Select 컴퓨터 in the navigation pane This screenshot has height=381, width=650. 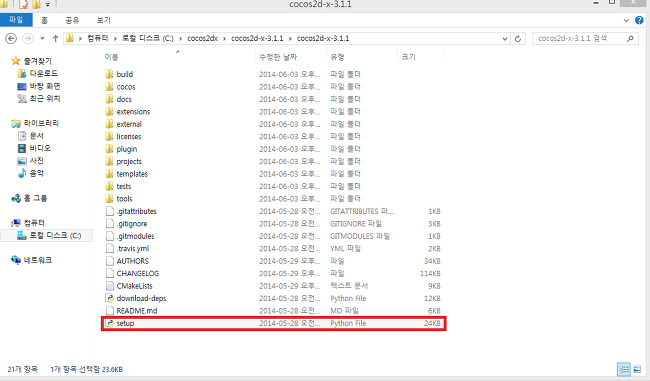click(x=34, y=223)
